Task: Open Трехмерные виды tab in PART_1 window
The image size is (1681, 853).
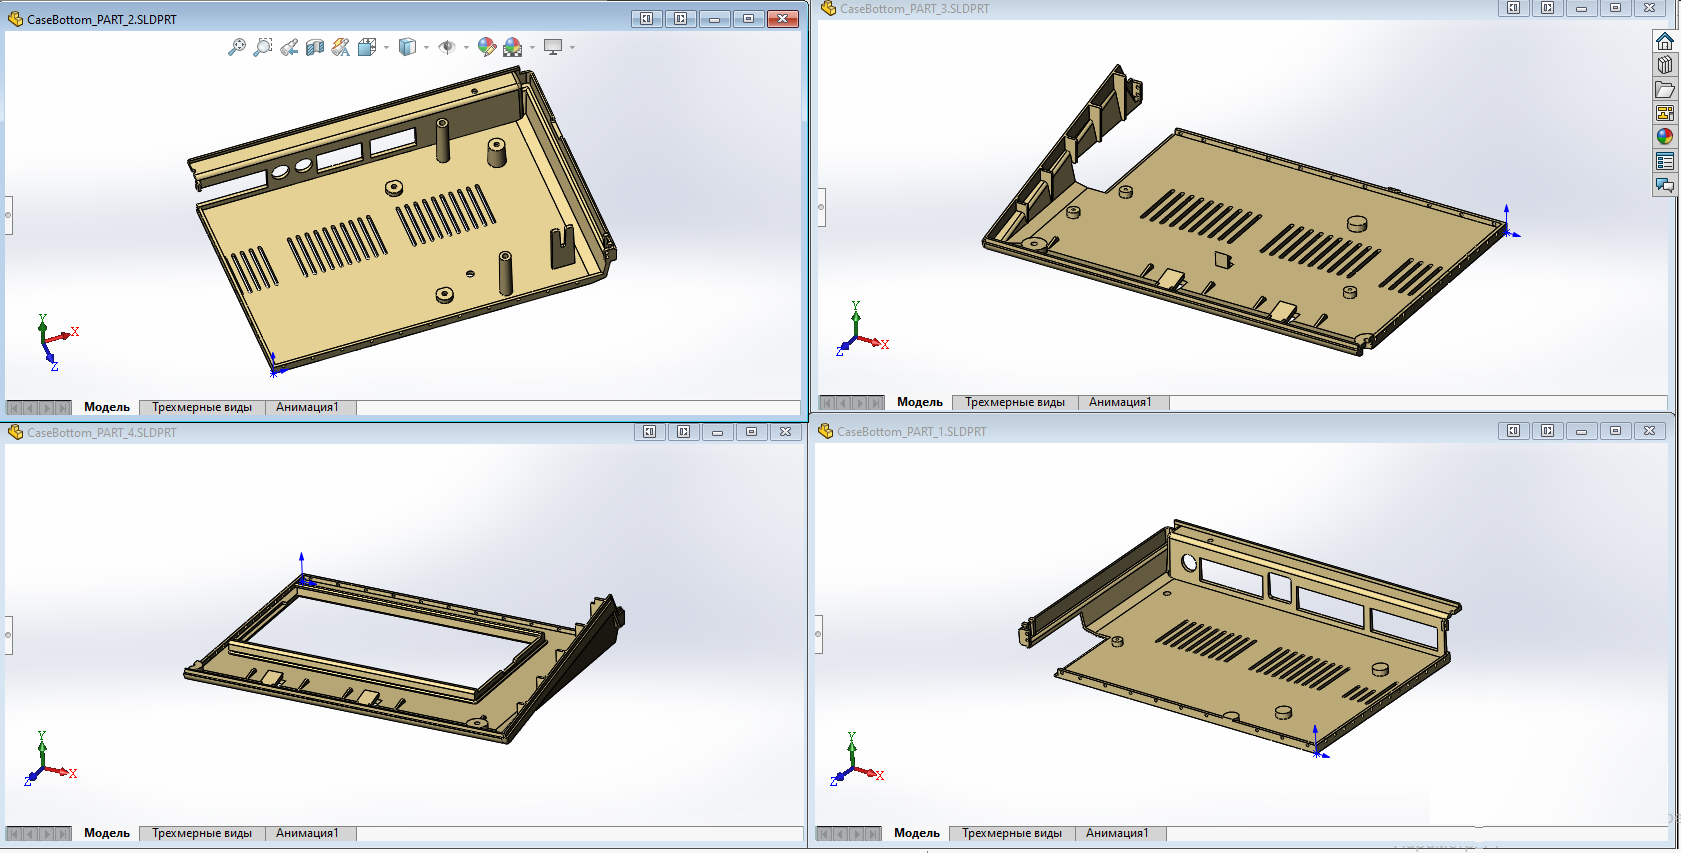Action: (x=1012, y=833)
